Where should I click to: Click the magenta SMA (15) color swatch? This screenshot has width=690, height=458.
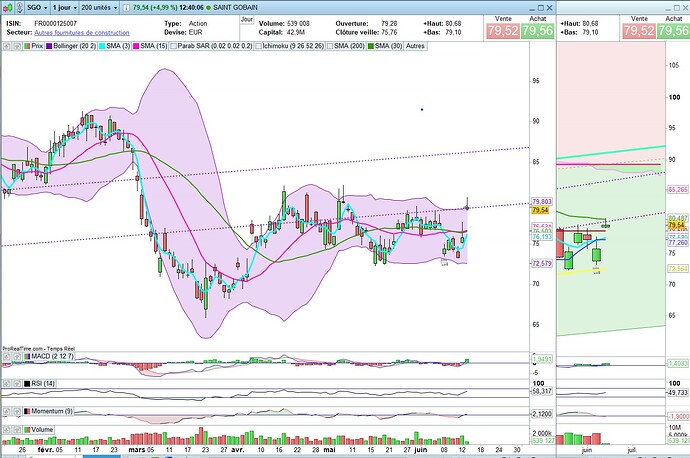pos(136,46)
